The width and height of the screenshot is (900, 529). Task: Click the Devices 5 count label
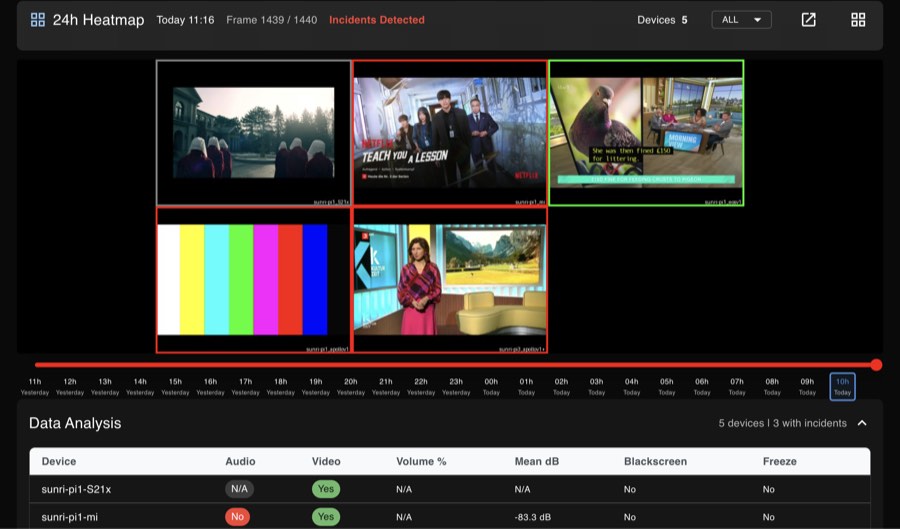pos(662,20)
